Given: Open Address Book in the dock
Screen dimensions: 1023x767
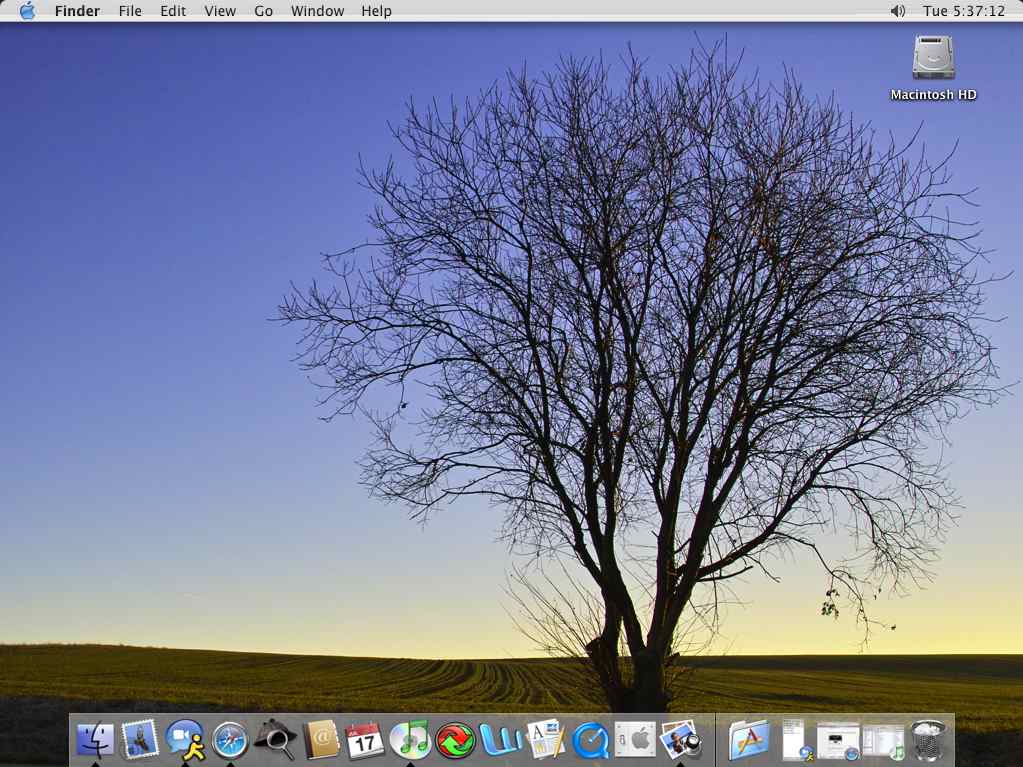Looking at the screenshot, I should (321, 740).
